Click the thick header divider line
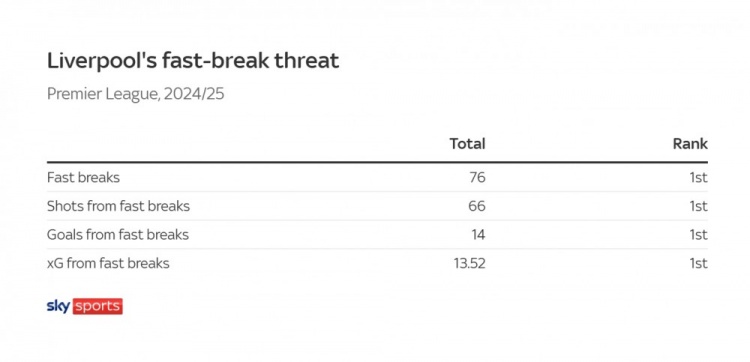Viewport: 750px width, 362px height. 377,162
